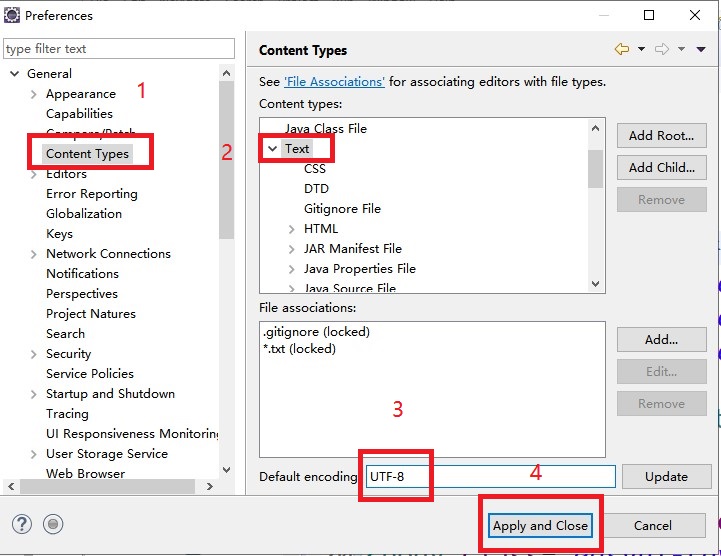Click the help question mark icon
Image resolution: width=721 pixels, height=556 pixels.
pyautogui.click(x=22, y=524)
